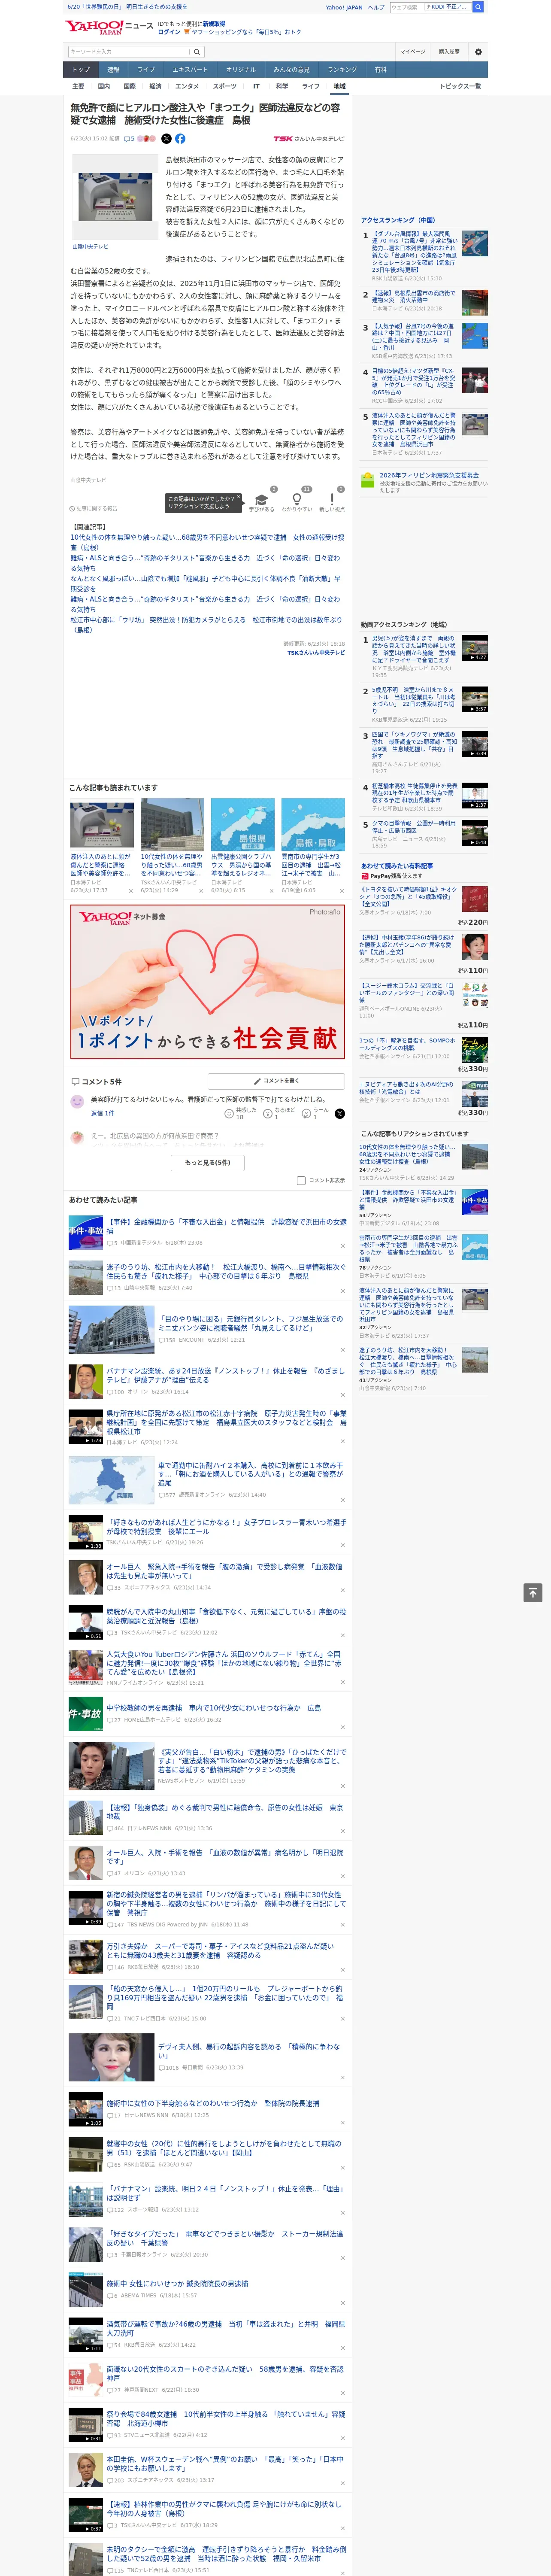Open the ライブ navigation tab
Screen dimensions: 551x2576
tap(146, 70)
